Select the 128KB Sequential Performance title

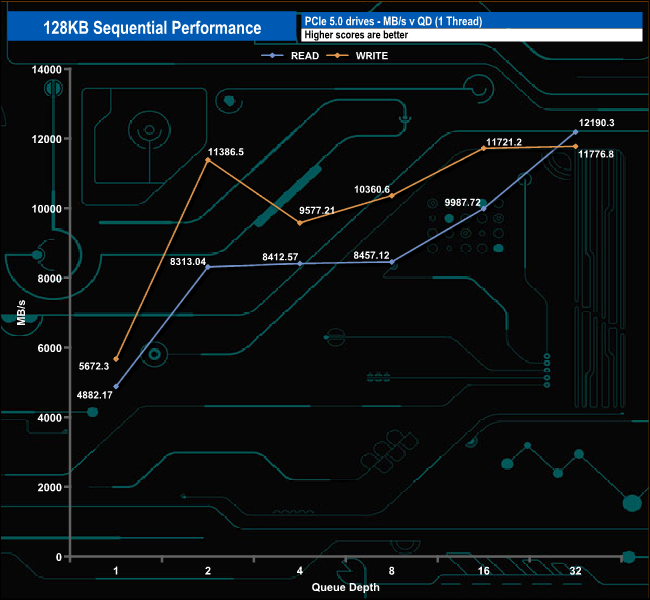tap(152, 28)
